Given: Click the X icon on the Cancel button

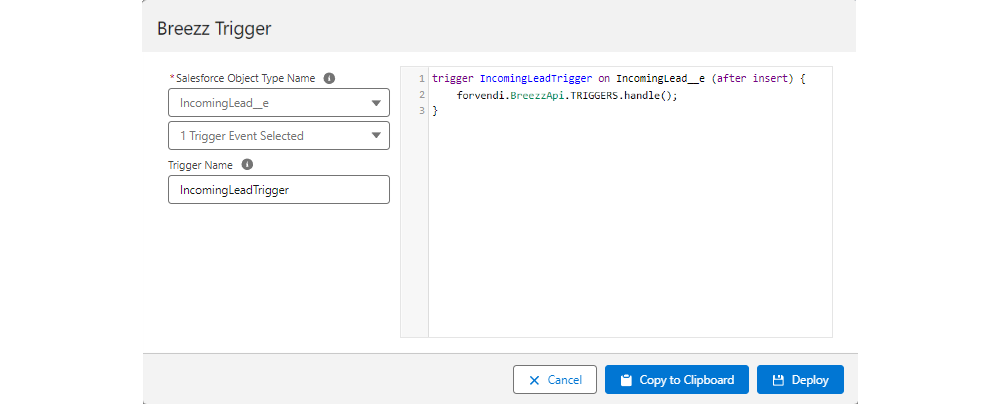Looking at the screenshot, I should pyautogui.click(x=534, y=380).
